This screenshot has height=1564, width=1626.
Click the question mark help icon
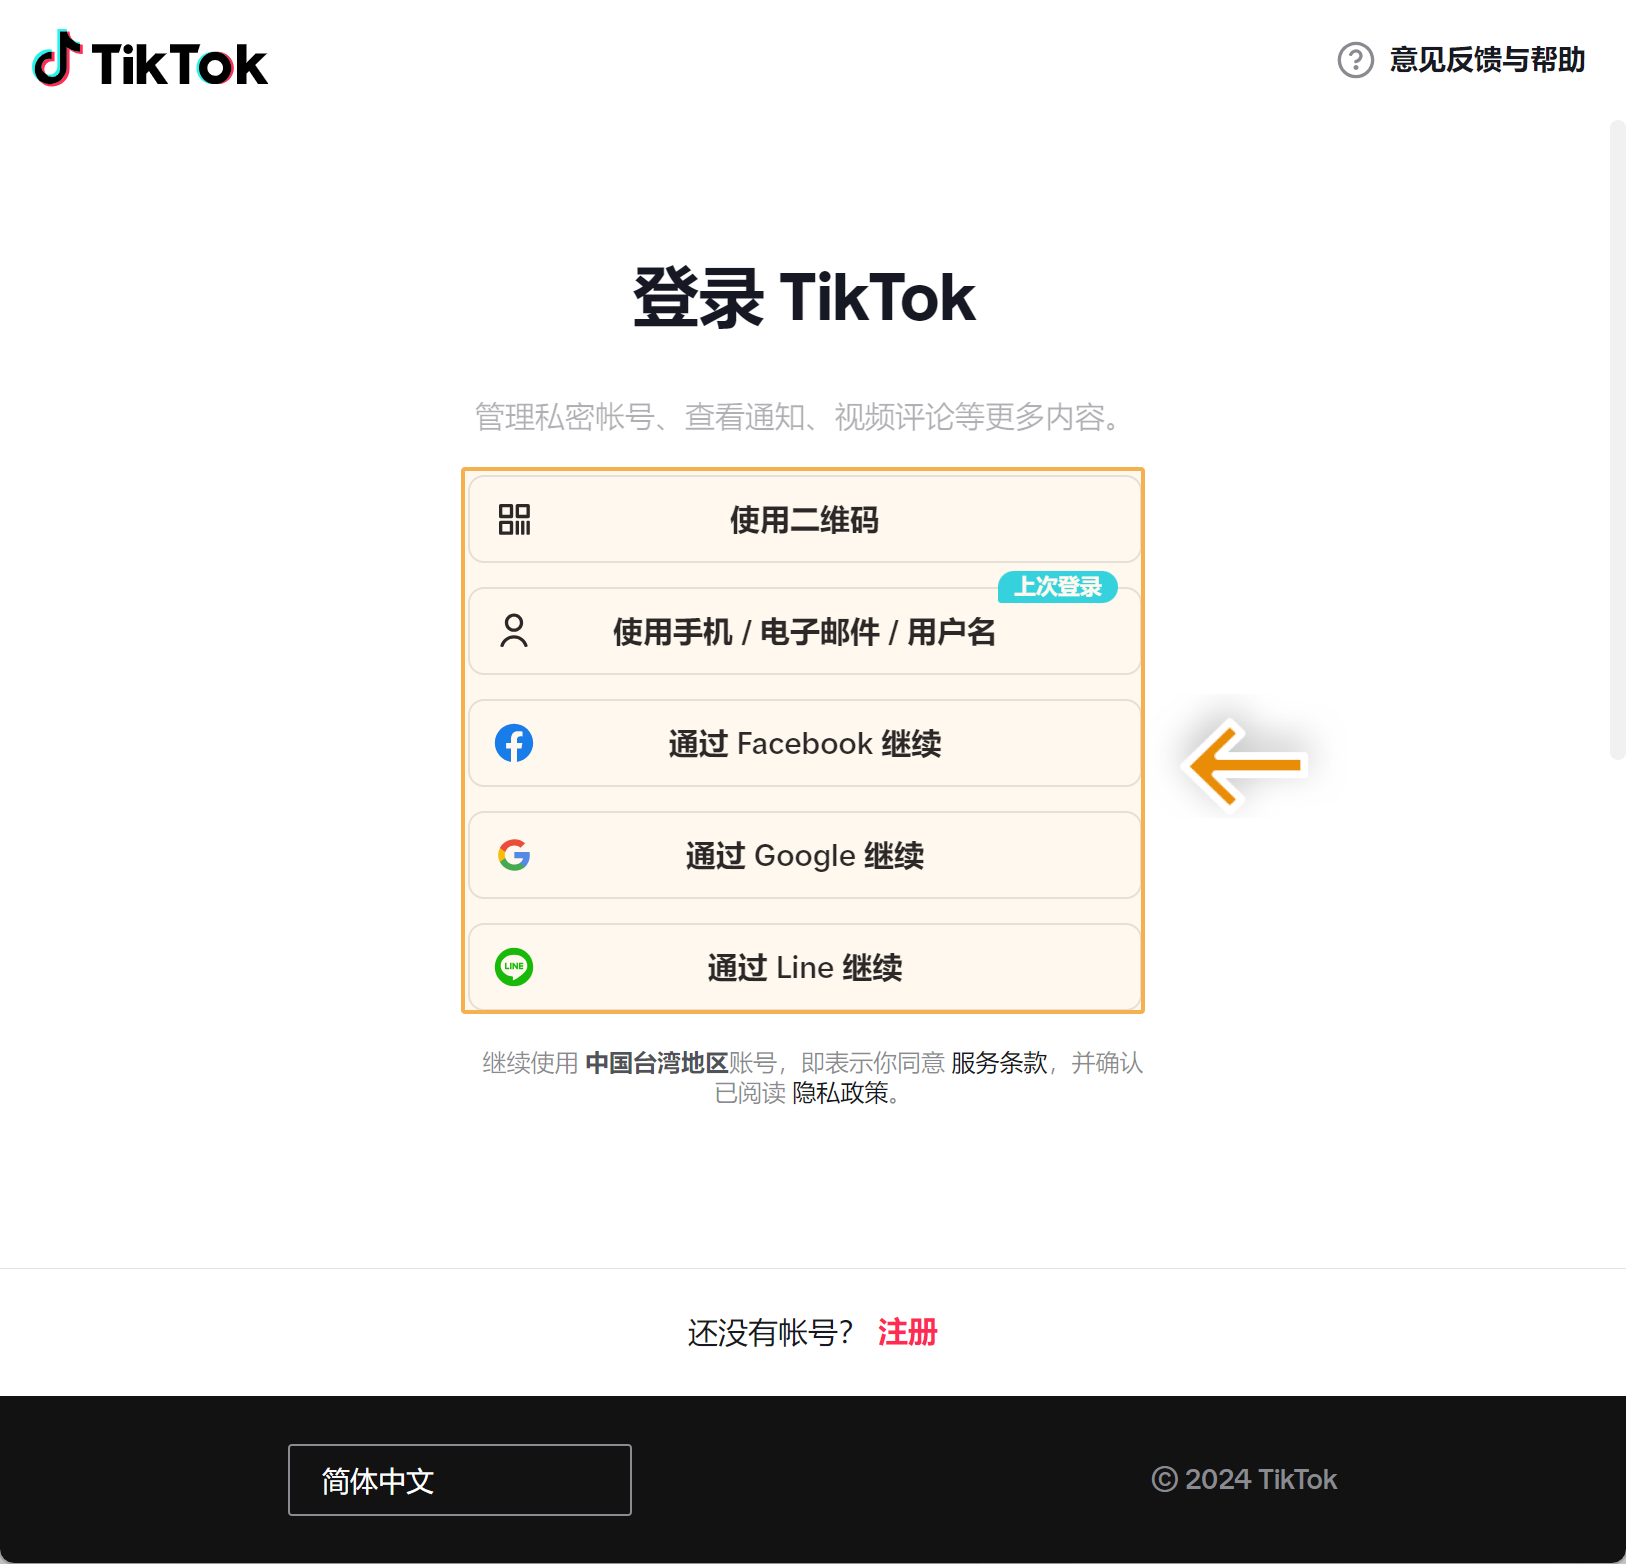(x=1355, y=60)
